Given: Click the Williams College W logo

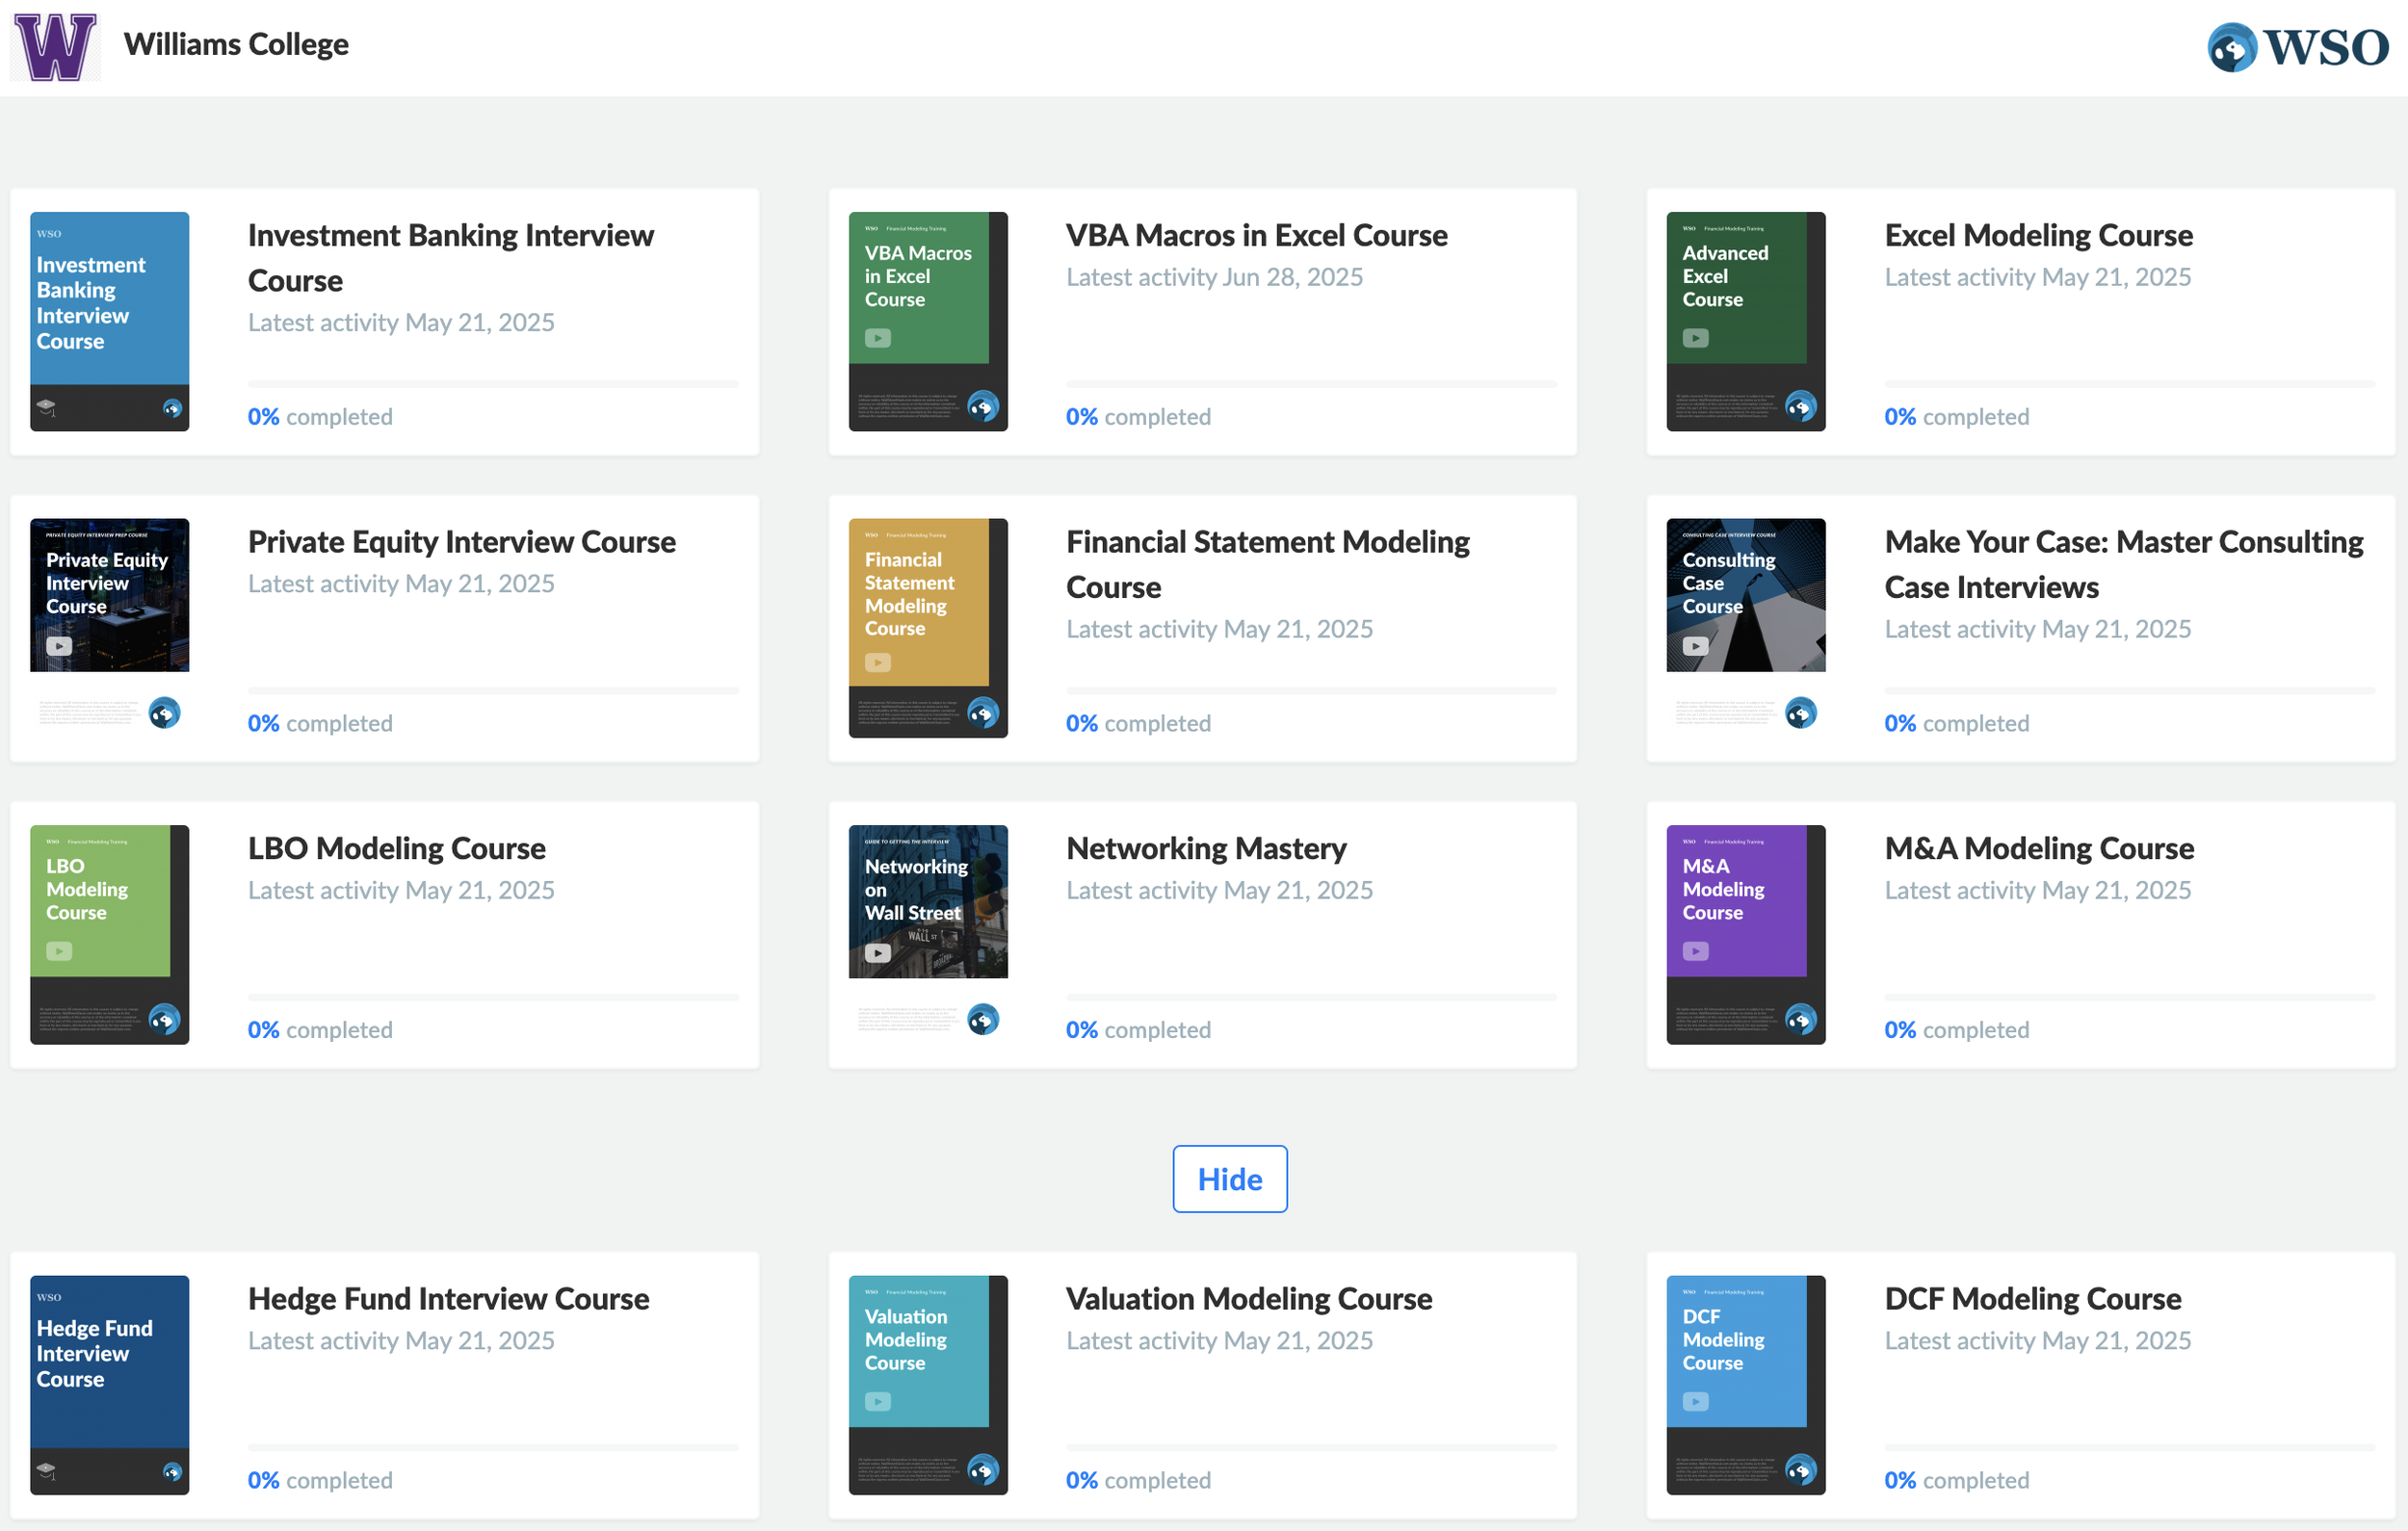Looking at the screenshot, I should (55, 46).
